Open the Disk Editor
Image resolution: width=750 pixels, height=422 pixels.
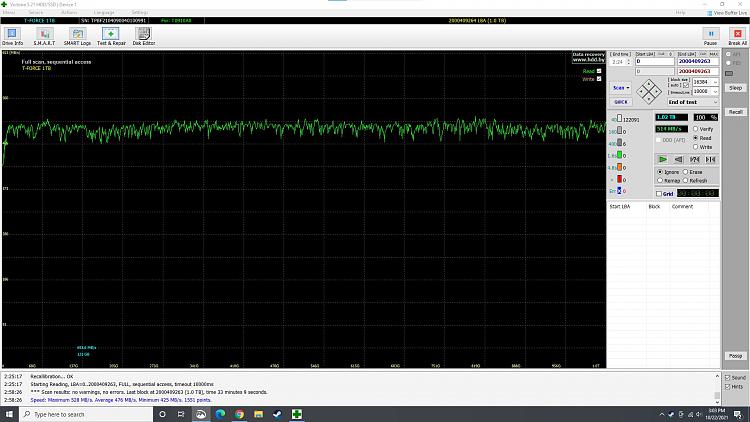tap(143, 36)
